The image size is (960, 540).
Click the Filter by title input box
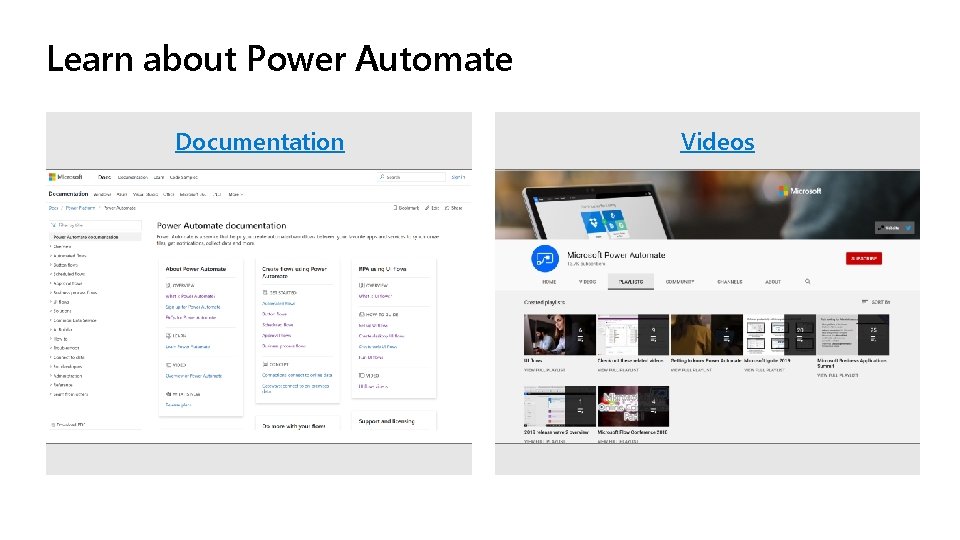95,225
